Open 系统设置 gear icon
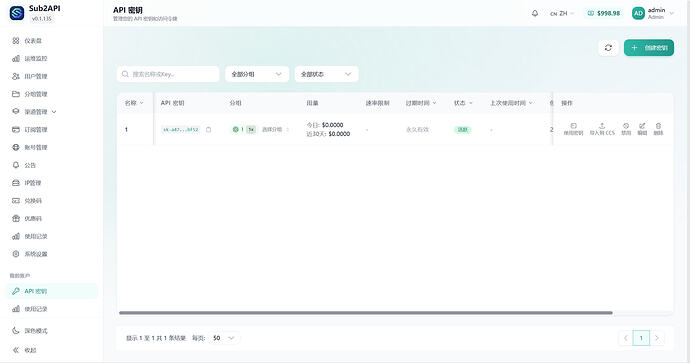This screenshot has width=690, height=363. pos(16,254)
